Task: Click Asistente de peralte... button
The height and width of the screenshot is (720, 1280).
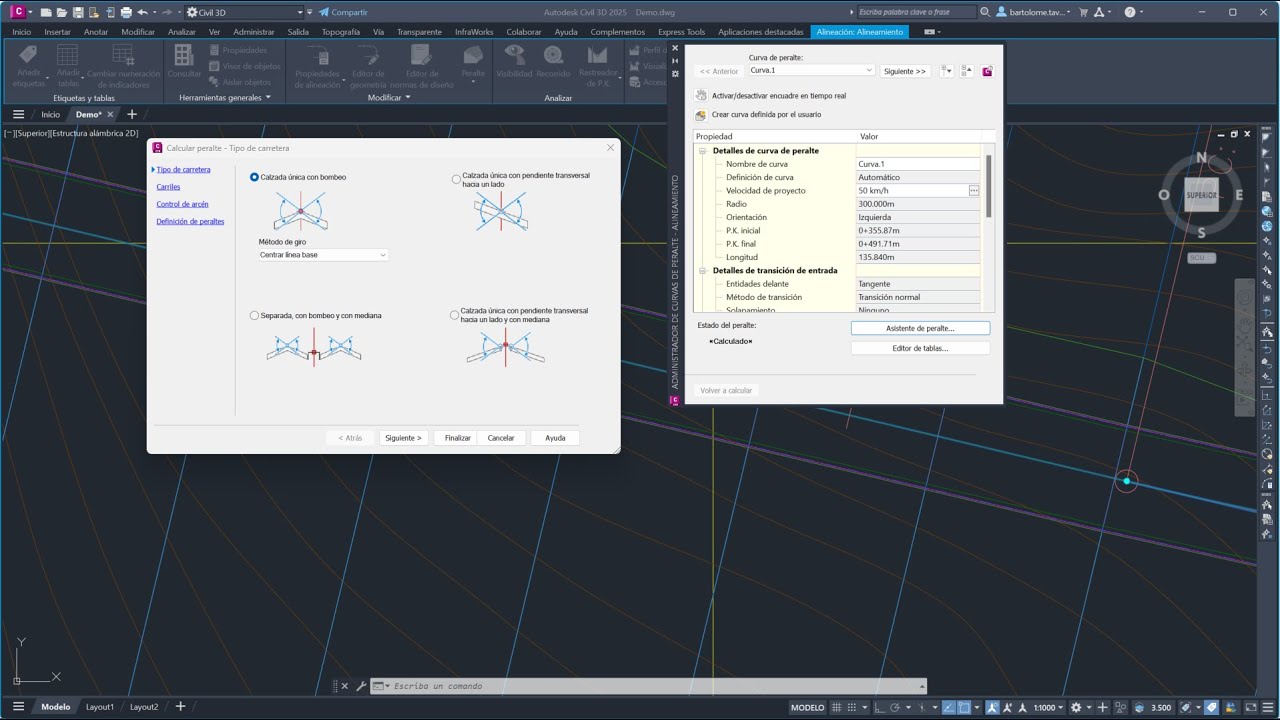Action: 920,328
